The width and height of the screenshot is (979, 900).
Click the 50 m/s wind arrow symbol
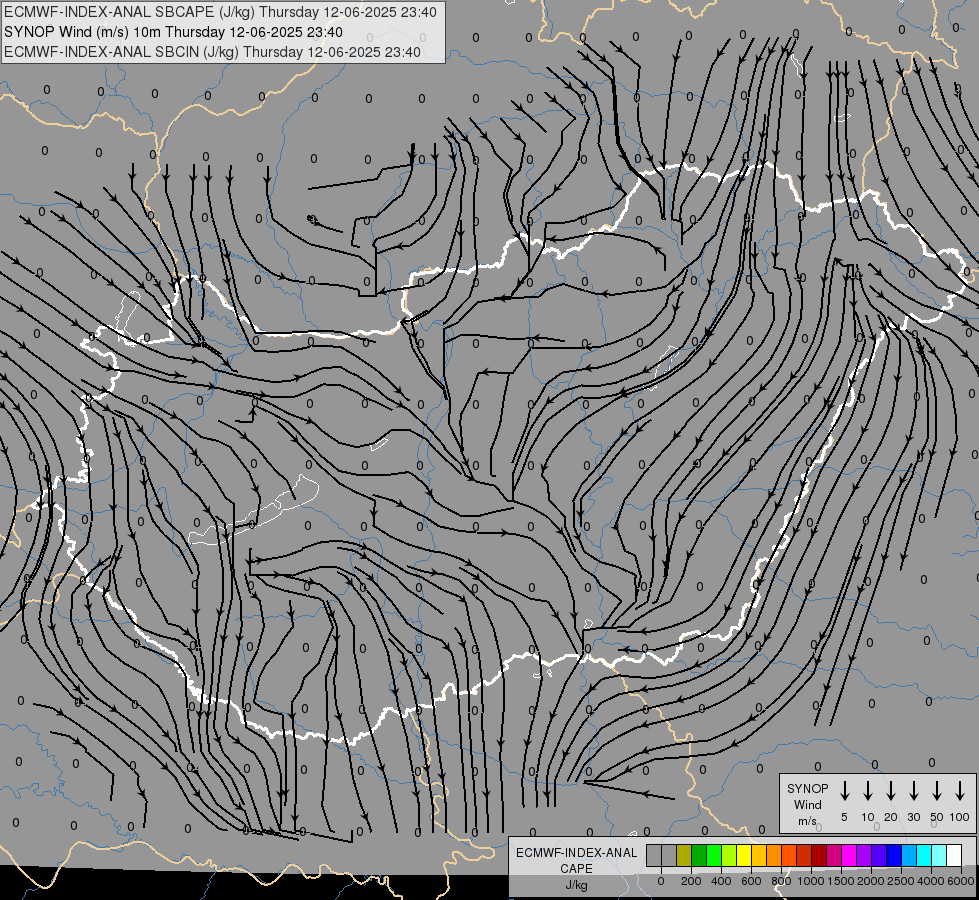pos(937,791)
